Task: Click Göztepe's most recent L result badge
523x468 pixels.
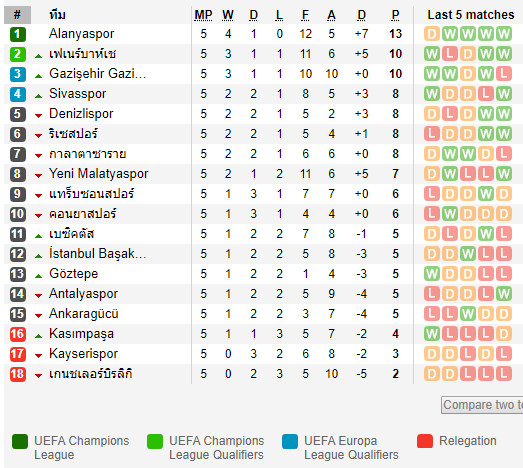Action: tap(503, 274)
